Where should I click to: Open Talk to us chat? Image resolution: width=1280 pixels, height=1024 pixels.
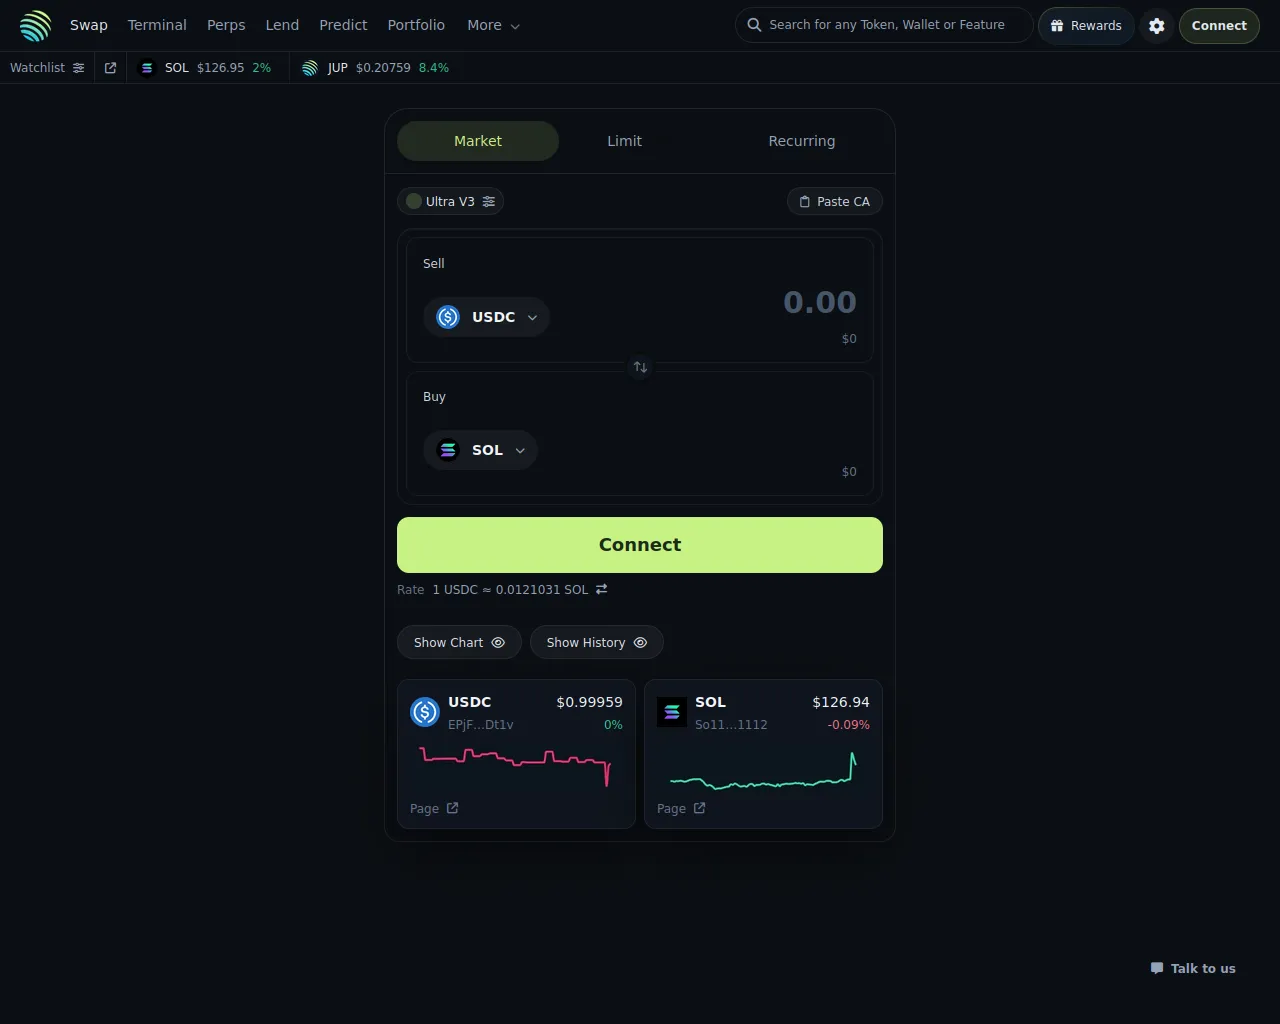tap(1193, 968)
